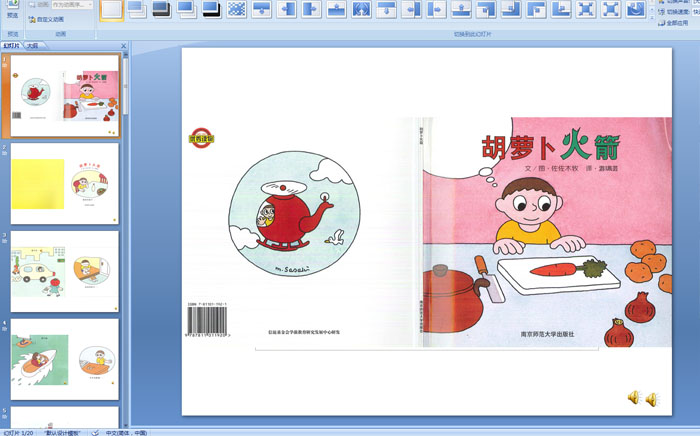
Task: Apply the Fade Through Black transition
Action: (162, 9)
